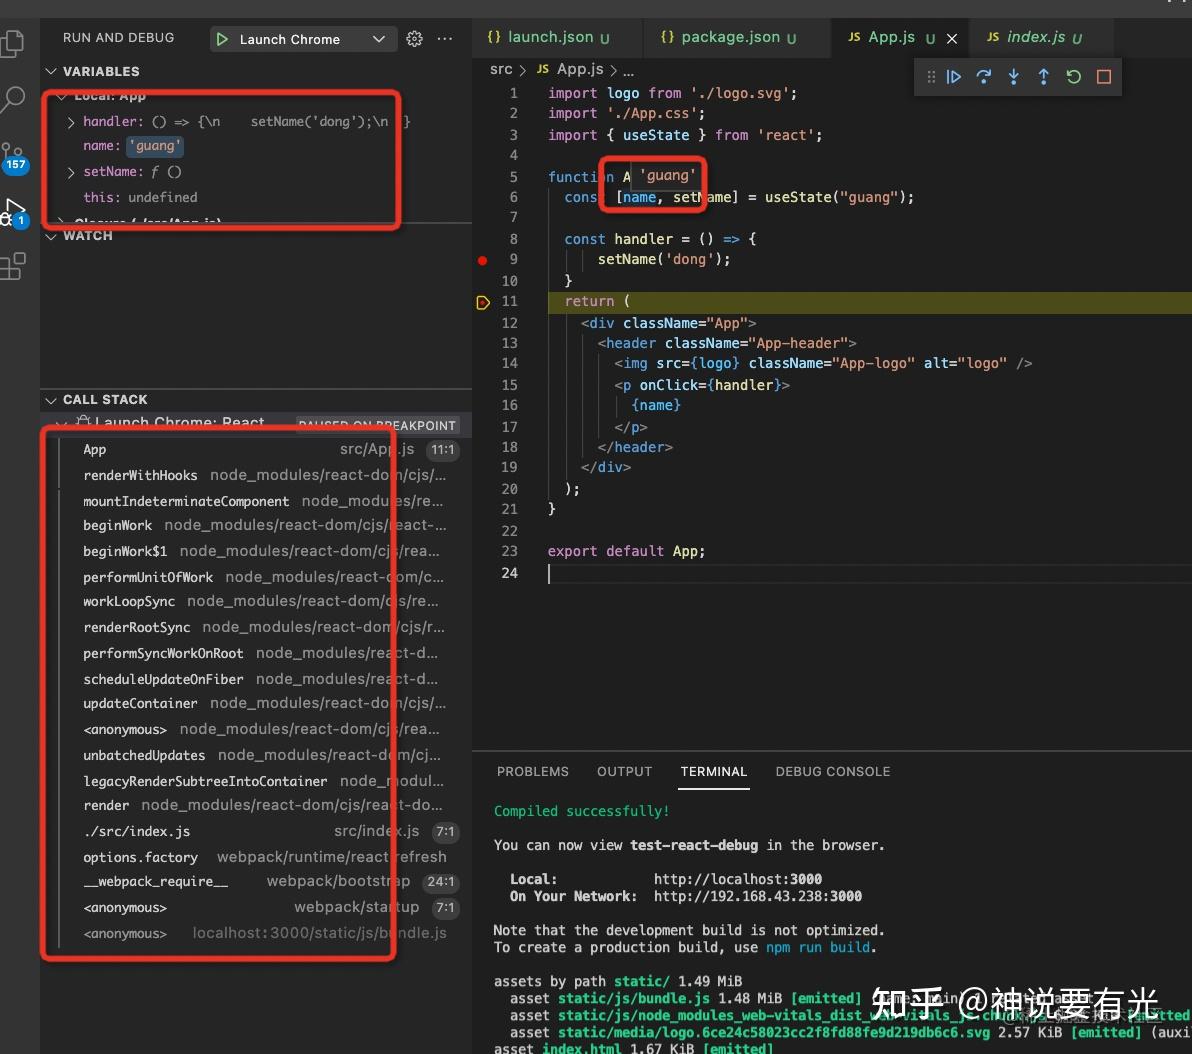
Task: Select the performSyncWorkOnRoot stack frame
Action: 257,653
